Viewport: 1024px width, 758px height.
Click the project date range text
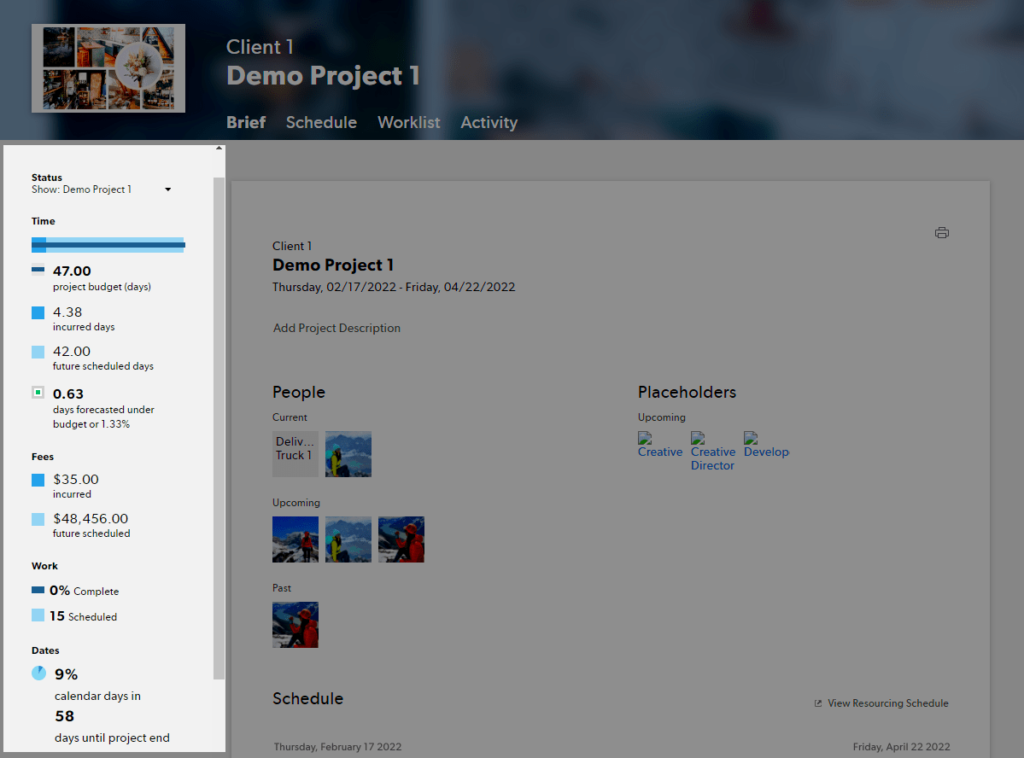coord(394,287)
